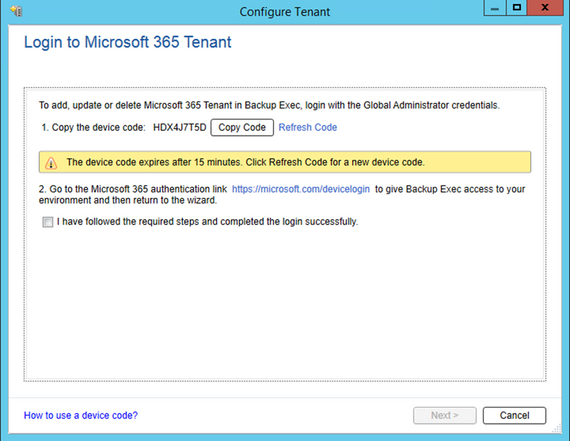The image size is (570, 441).
Task: Click the Configure Tenant title bar text
Action: click(285, 12)
